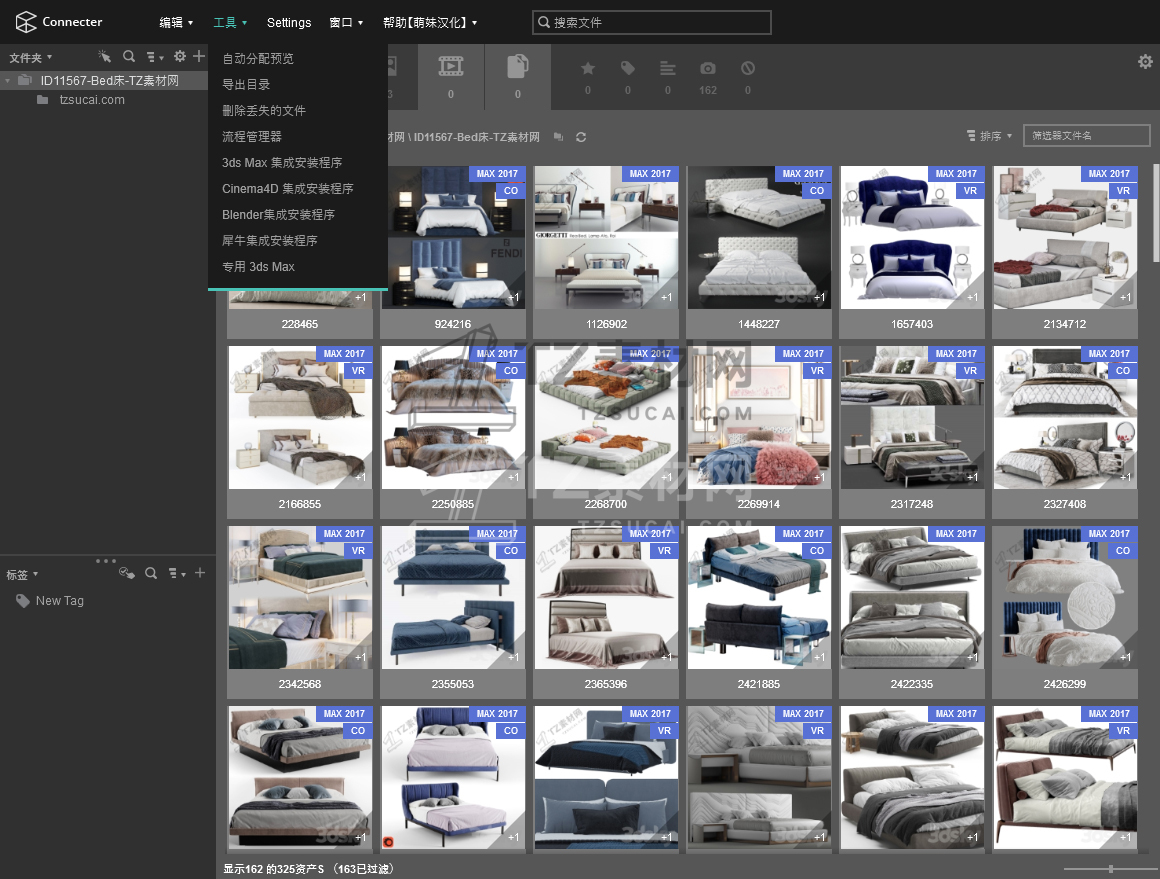Click the search icon in the tags panel
The height and width of the screenshot is (879, 1160).
[x=151, y=573]
